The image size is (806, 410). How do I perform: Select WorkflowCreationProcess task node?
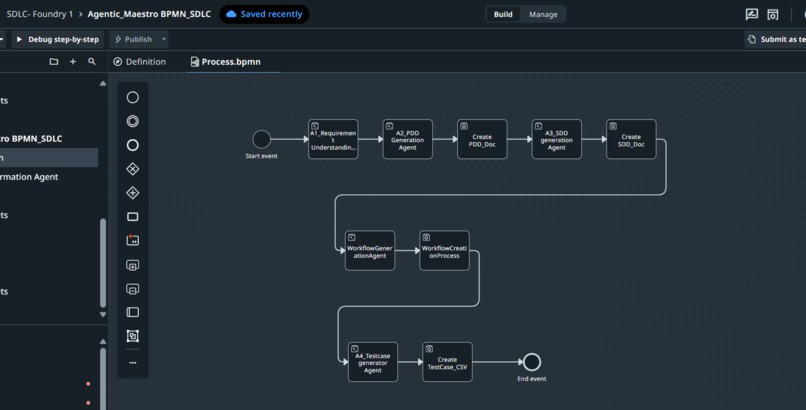tap(445, 251)
